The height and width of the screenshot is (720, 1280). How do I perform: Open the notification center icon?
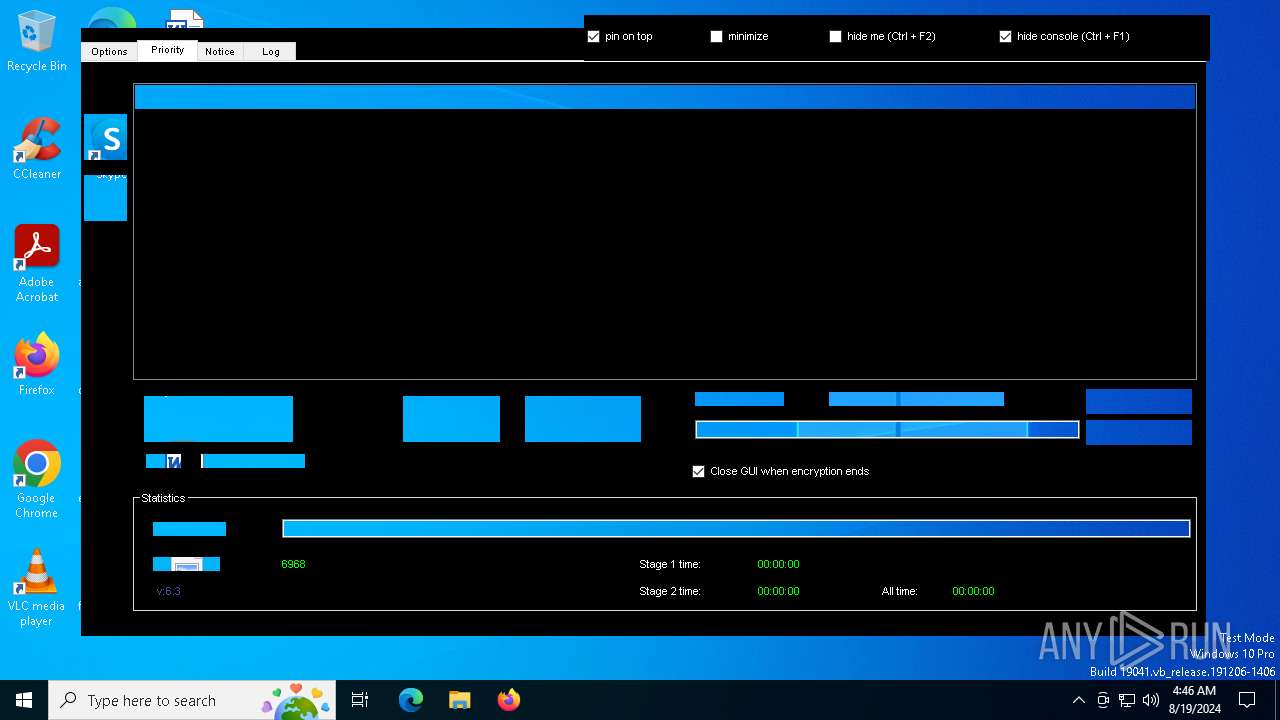tap(1247, 700)
